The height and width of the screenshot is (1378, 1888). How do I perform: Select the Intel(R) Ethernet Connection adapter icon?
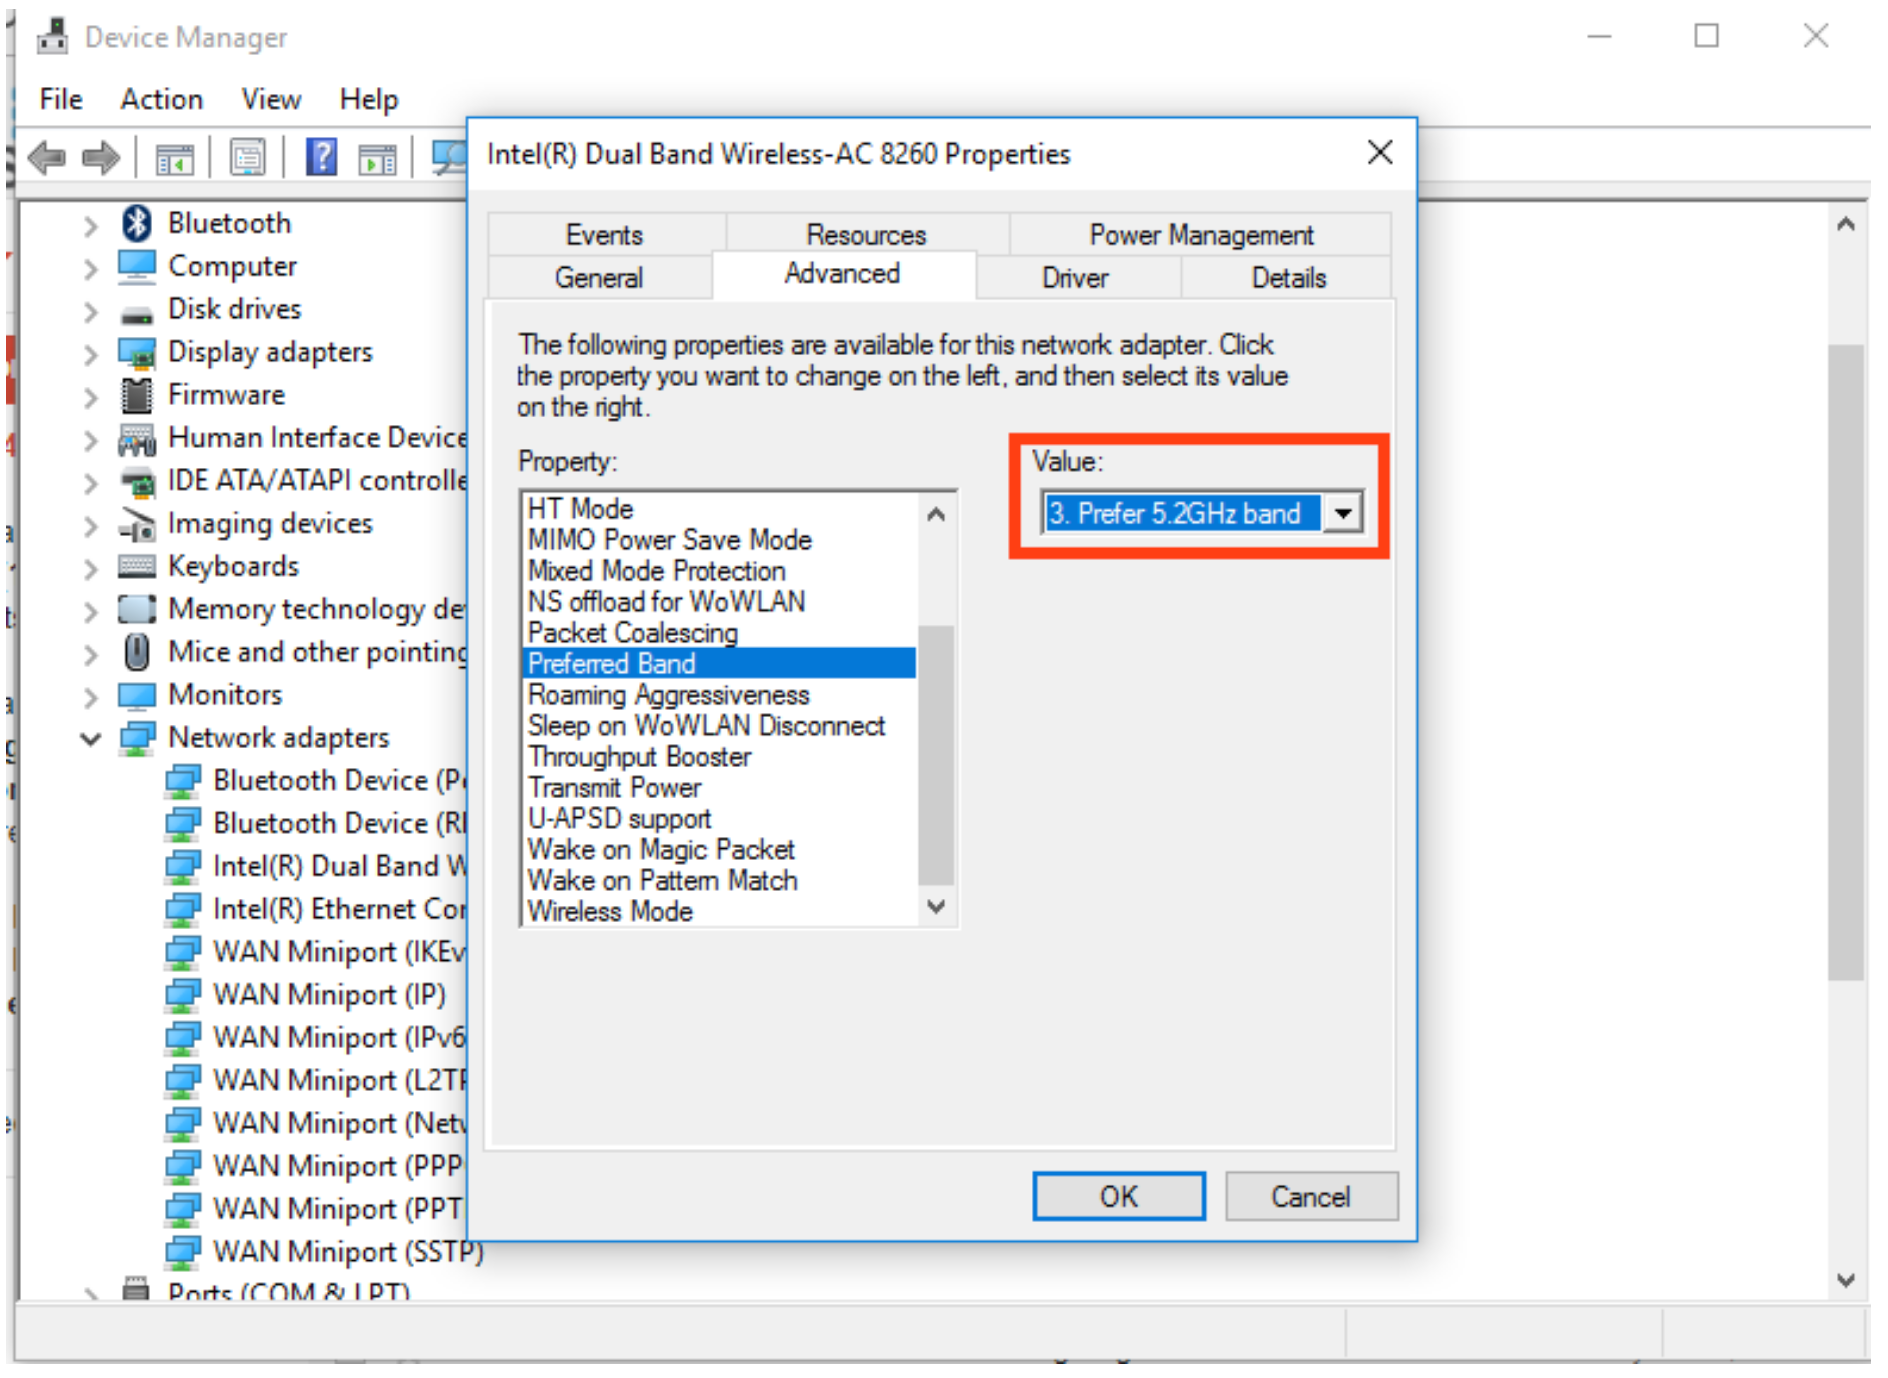tap(182, 909)
